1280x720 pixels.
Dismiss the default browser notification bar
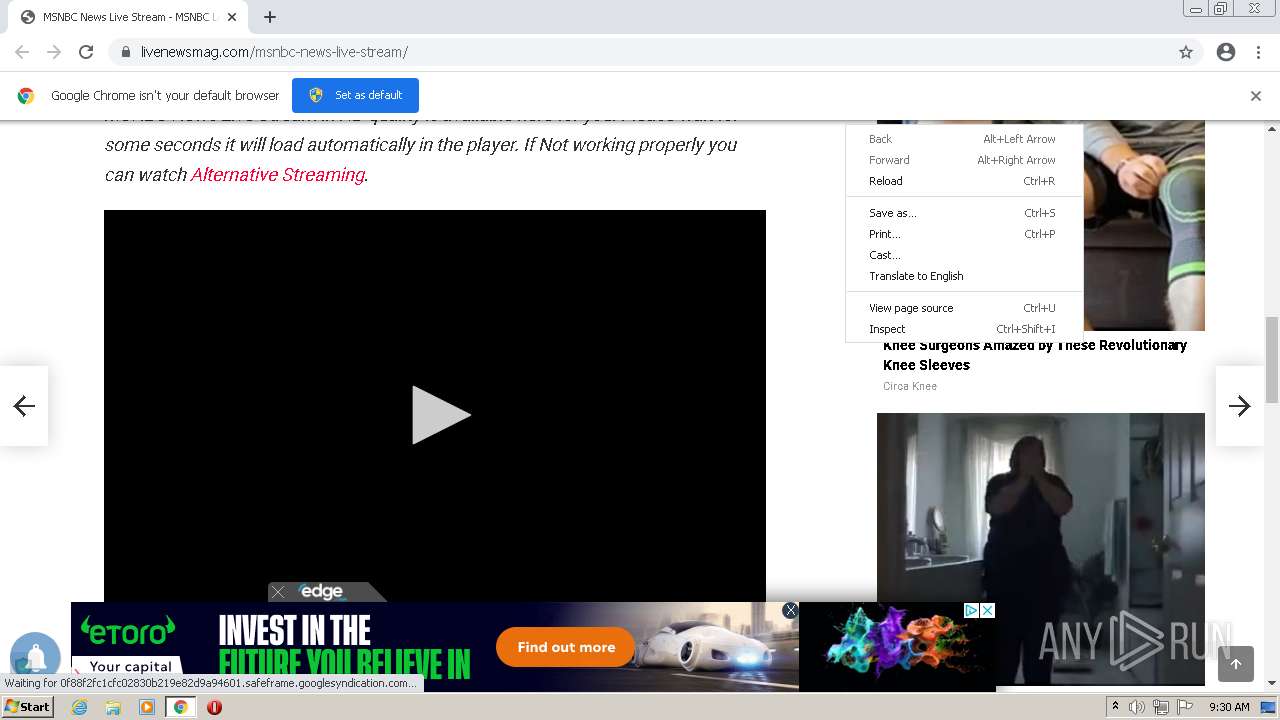click(x=1256, y=96)
